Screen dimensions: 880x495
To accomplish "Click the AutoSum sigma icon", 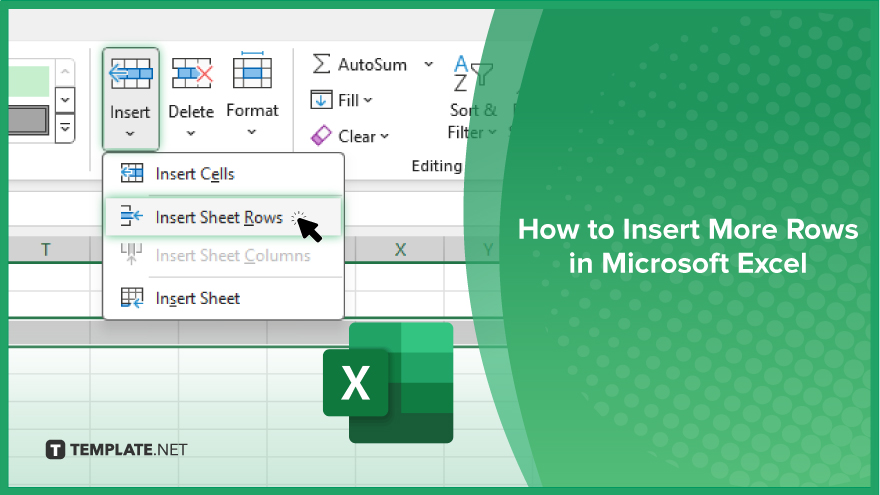I will pos(321,63).
